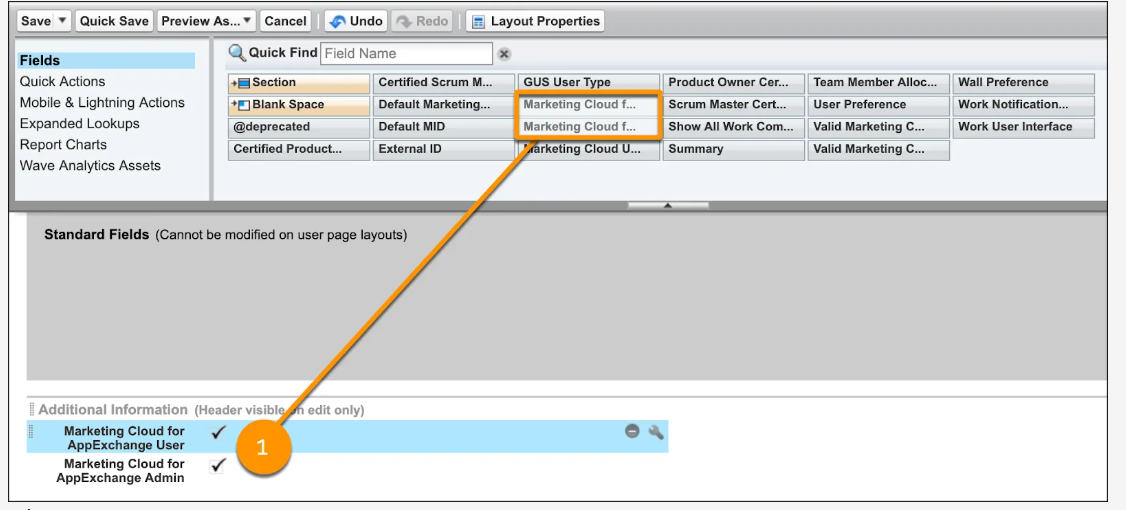
Task: Open Layout Properties
Action: click(x=535, y=21)
